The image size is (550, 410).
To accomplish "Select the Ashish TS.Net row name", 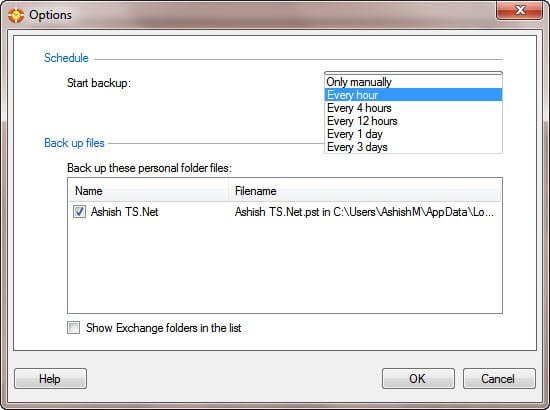I will coord(124,211).
